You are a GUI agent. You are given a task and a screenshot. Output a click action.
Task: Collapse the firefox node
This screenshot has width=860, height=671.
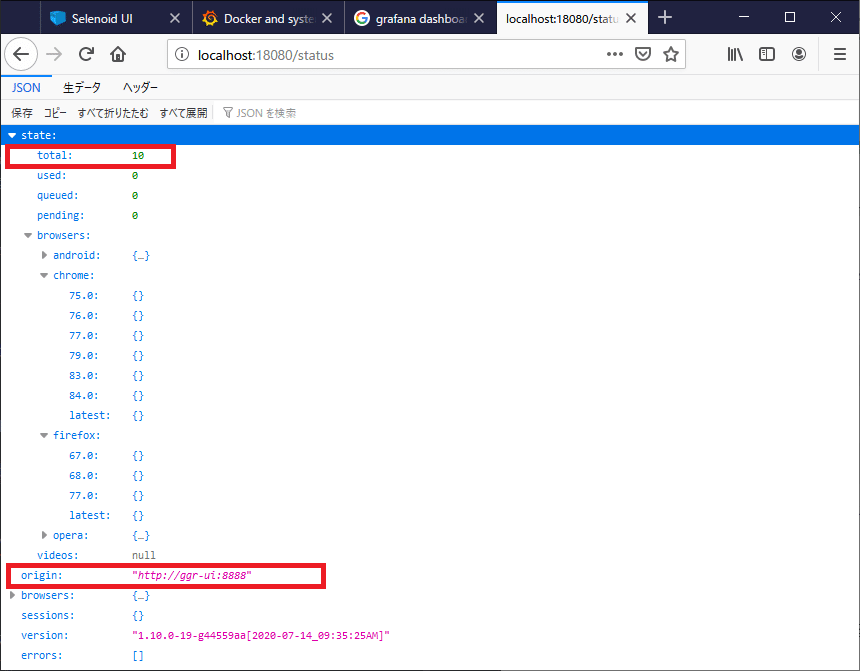click(44, 435)
